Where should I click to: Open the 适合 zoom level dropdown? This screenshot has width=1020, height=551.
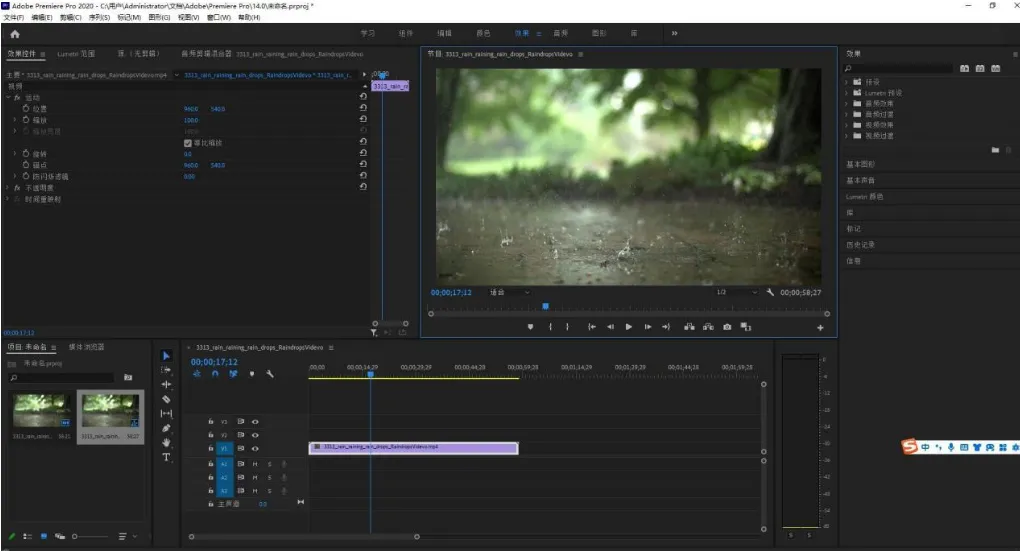509,292
